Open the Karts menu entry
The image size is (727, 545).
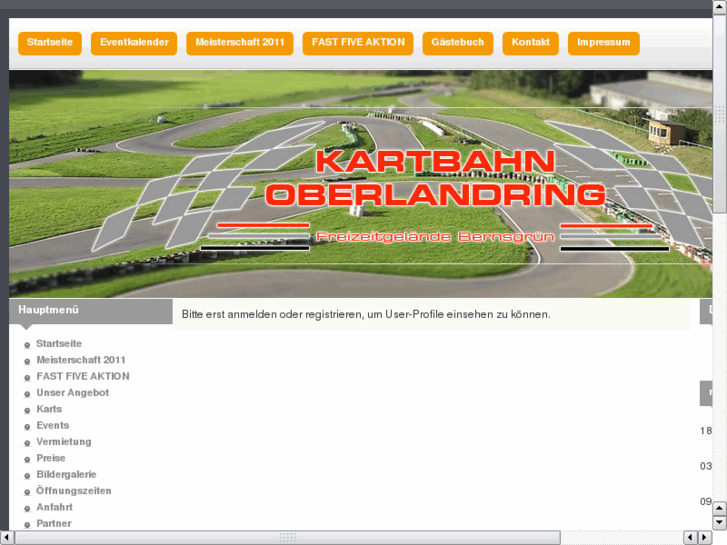pyautogui.click(x=49, y=409)
